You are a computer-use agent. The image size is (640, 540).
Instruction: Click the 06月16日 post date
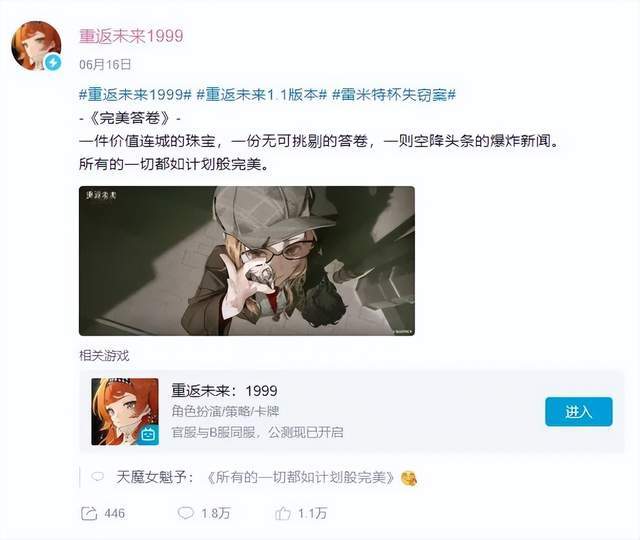pos(105,64)
